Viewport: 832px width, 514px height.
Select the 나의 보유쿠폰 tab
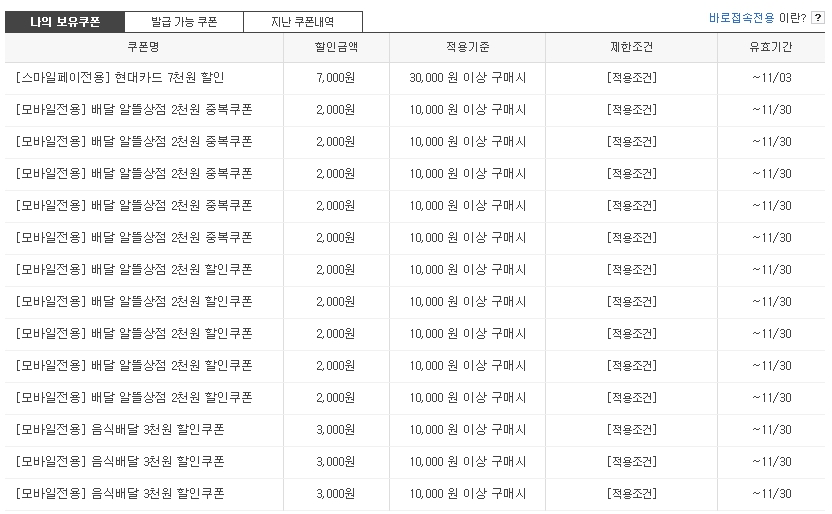coord(65,22)
